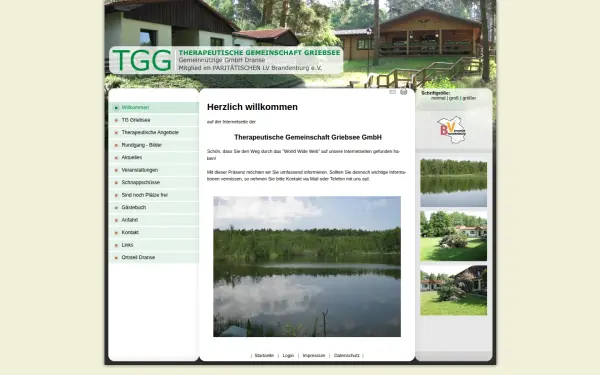
Task: Open the TG Griebsee menu item
Action: pyautogui.click(x=153, y=120)
